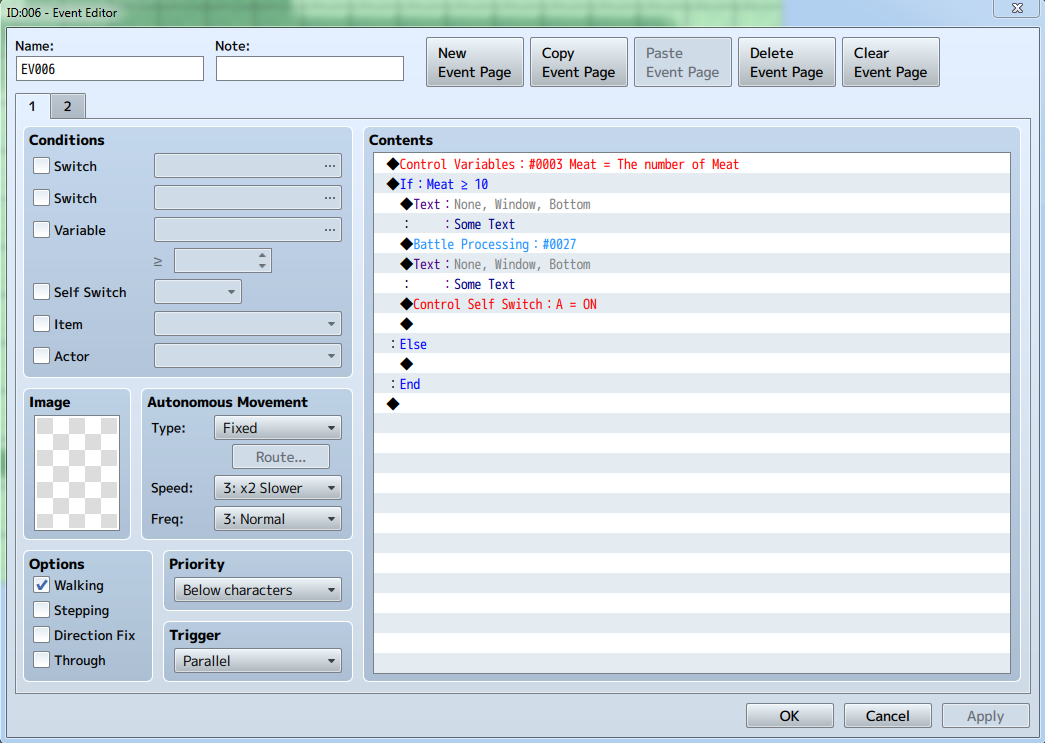Close the Event Editor window
This screenshot has height=743, width=1045.
point(1017,8)
